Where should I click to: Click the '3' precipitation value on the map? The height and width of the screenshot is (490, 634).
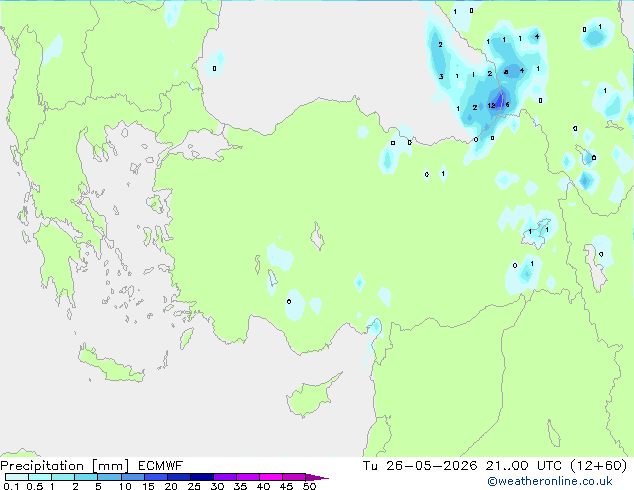point(441,76)
